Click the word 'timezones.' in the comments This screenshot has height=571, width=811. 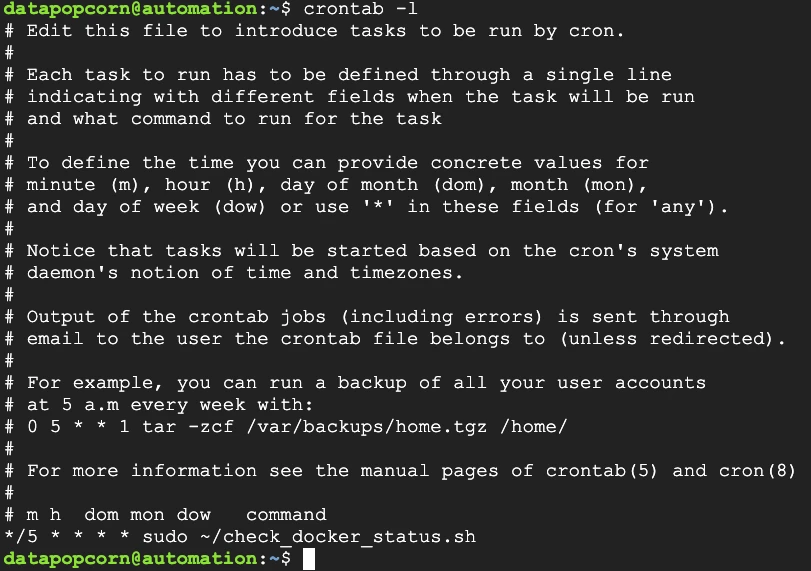coord(406,273)
